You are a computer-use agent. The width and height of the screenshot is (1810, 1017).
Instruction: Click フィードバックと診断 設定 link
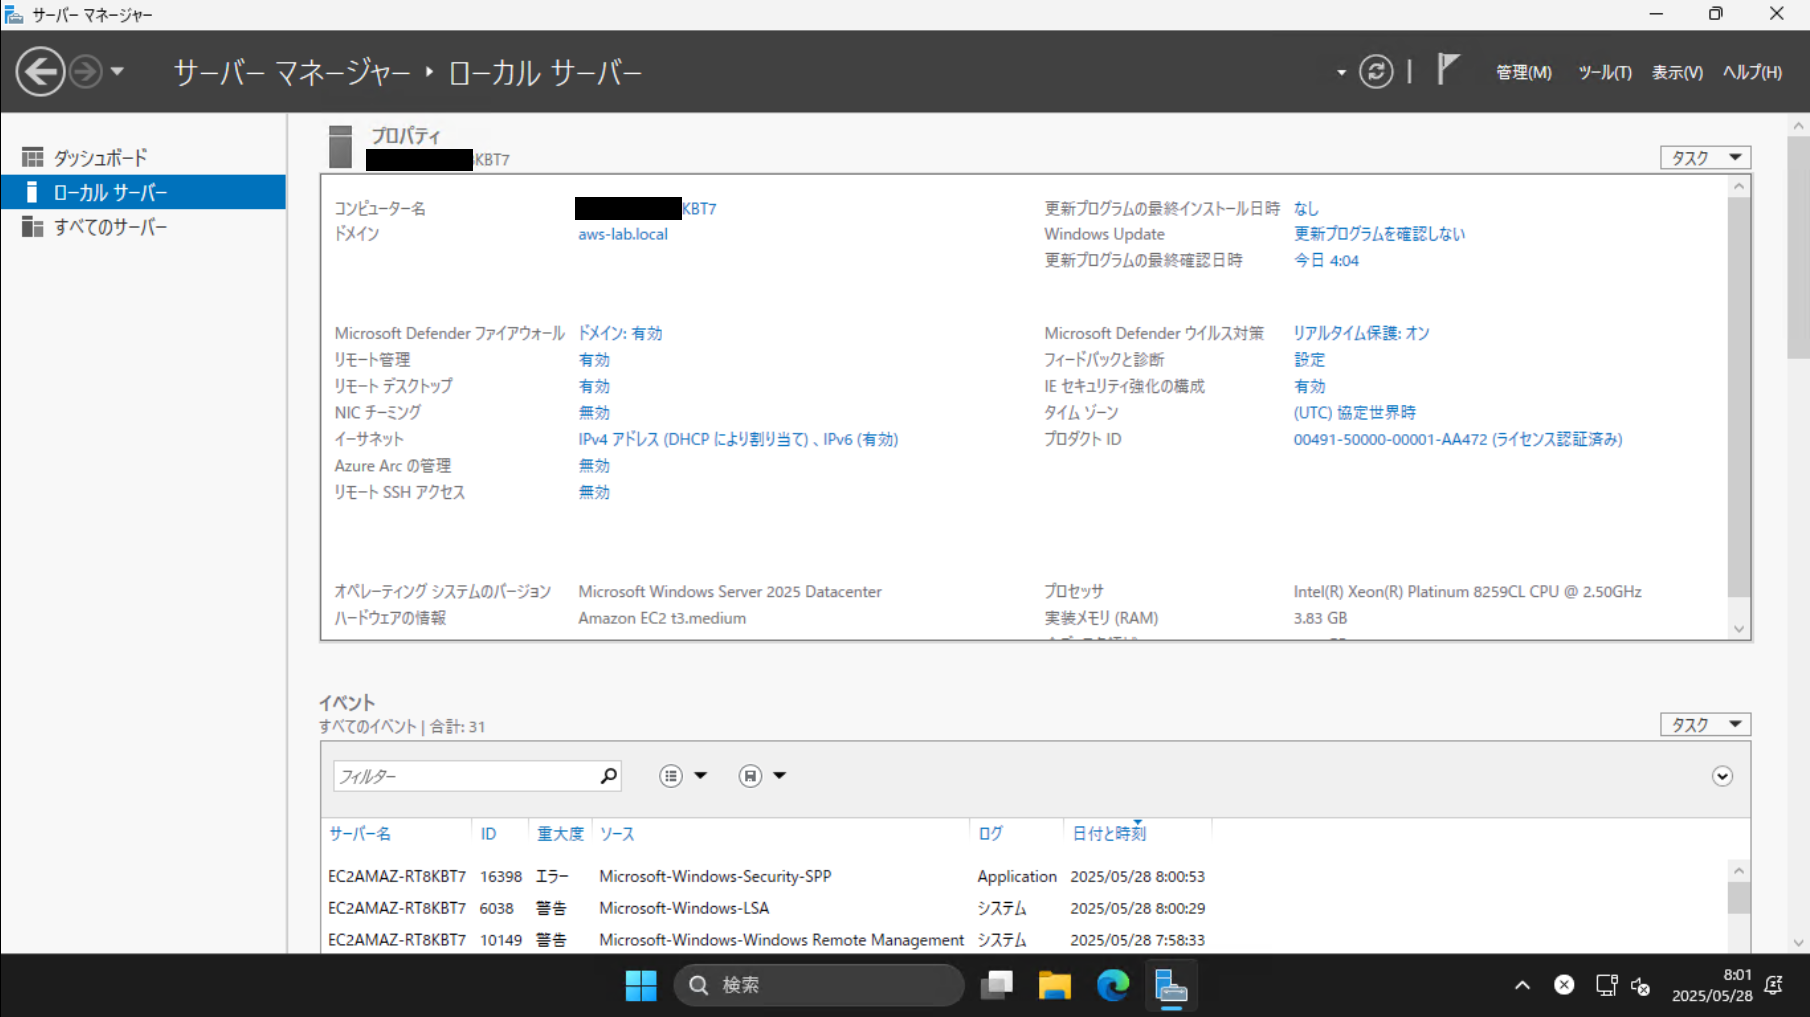point(1309,360)
